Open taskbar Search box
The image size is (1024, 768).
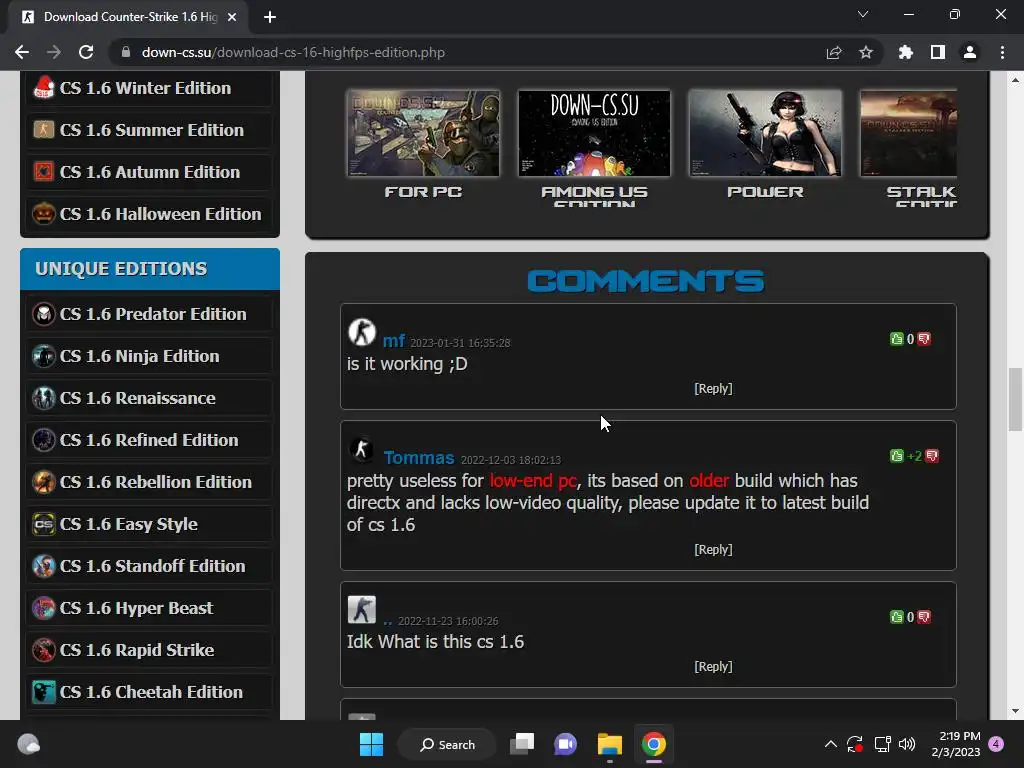[448, 744]
